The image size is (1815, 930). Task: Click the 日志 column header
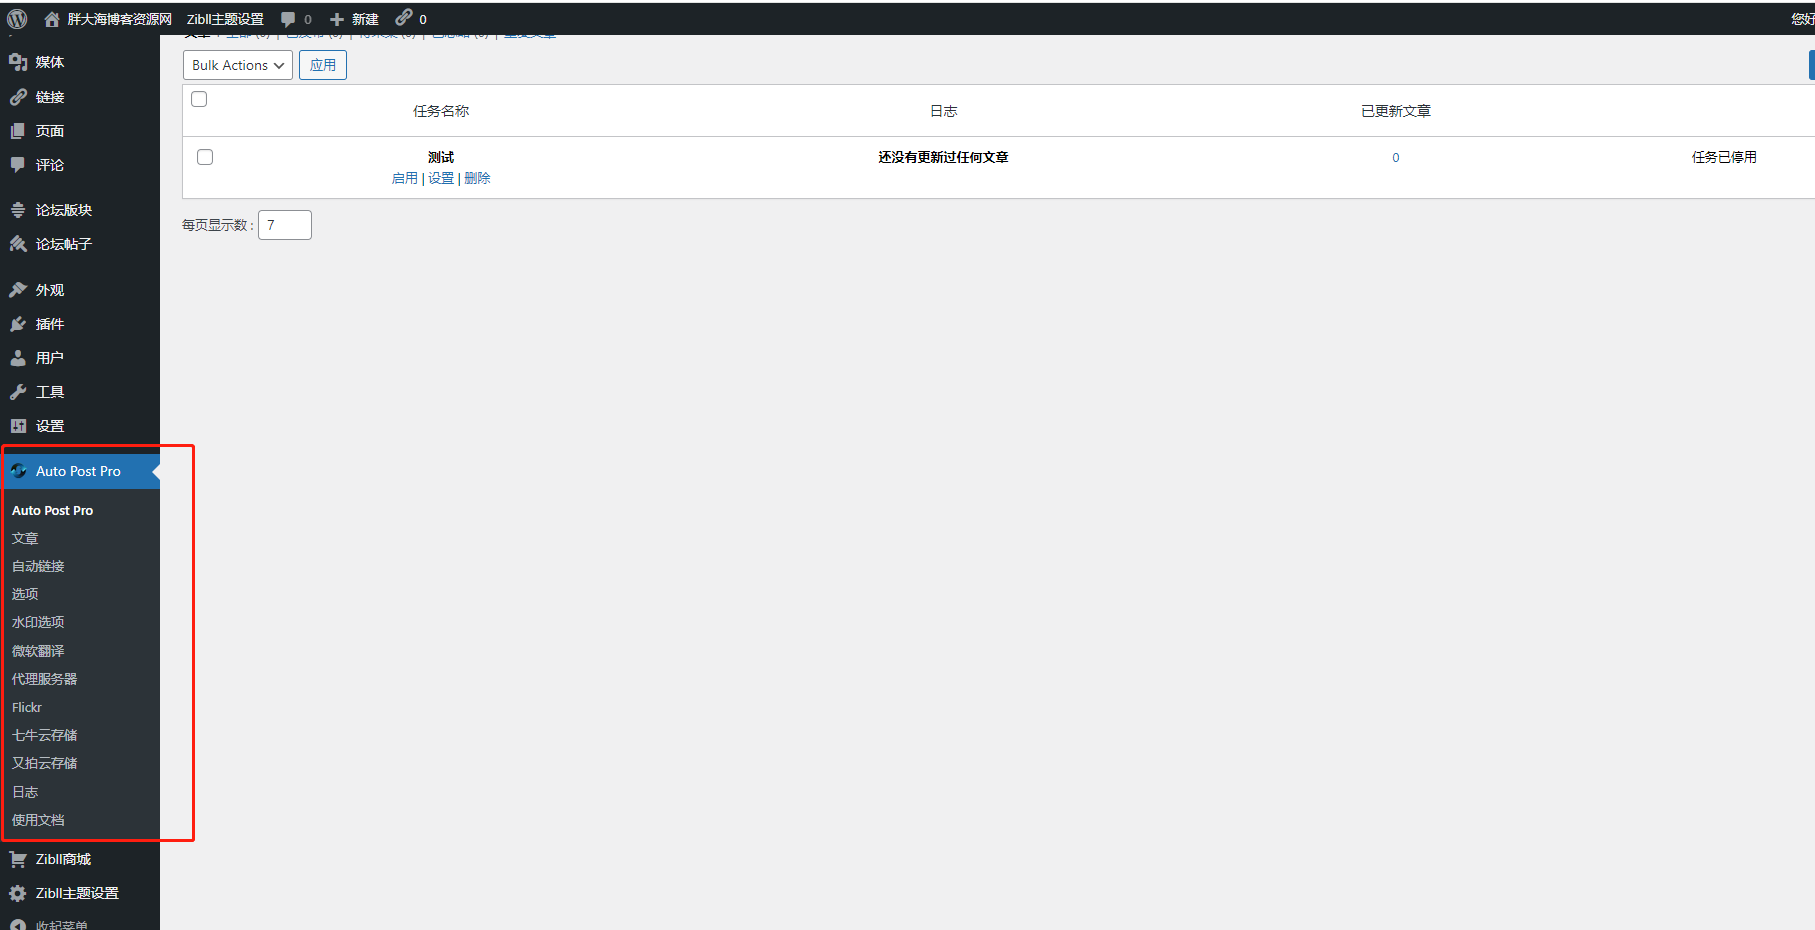[x=944, y=111]
